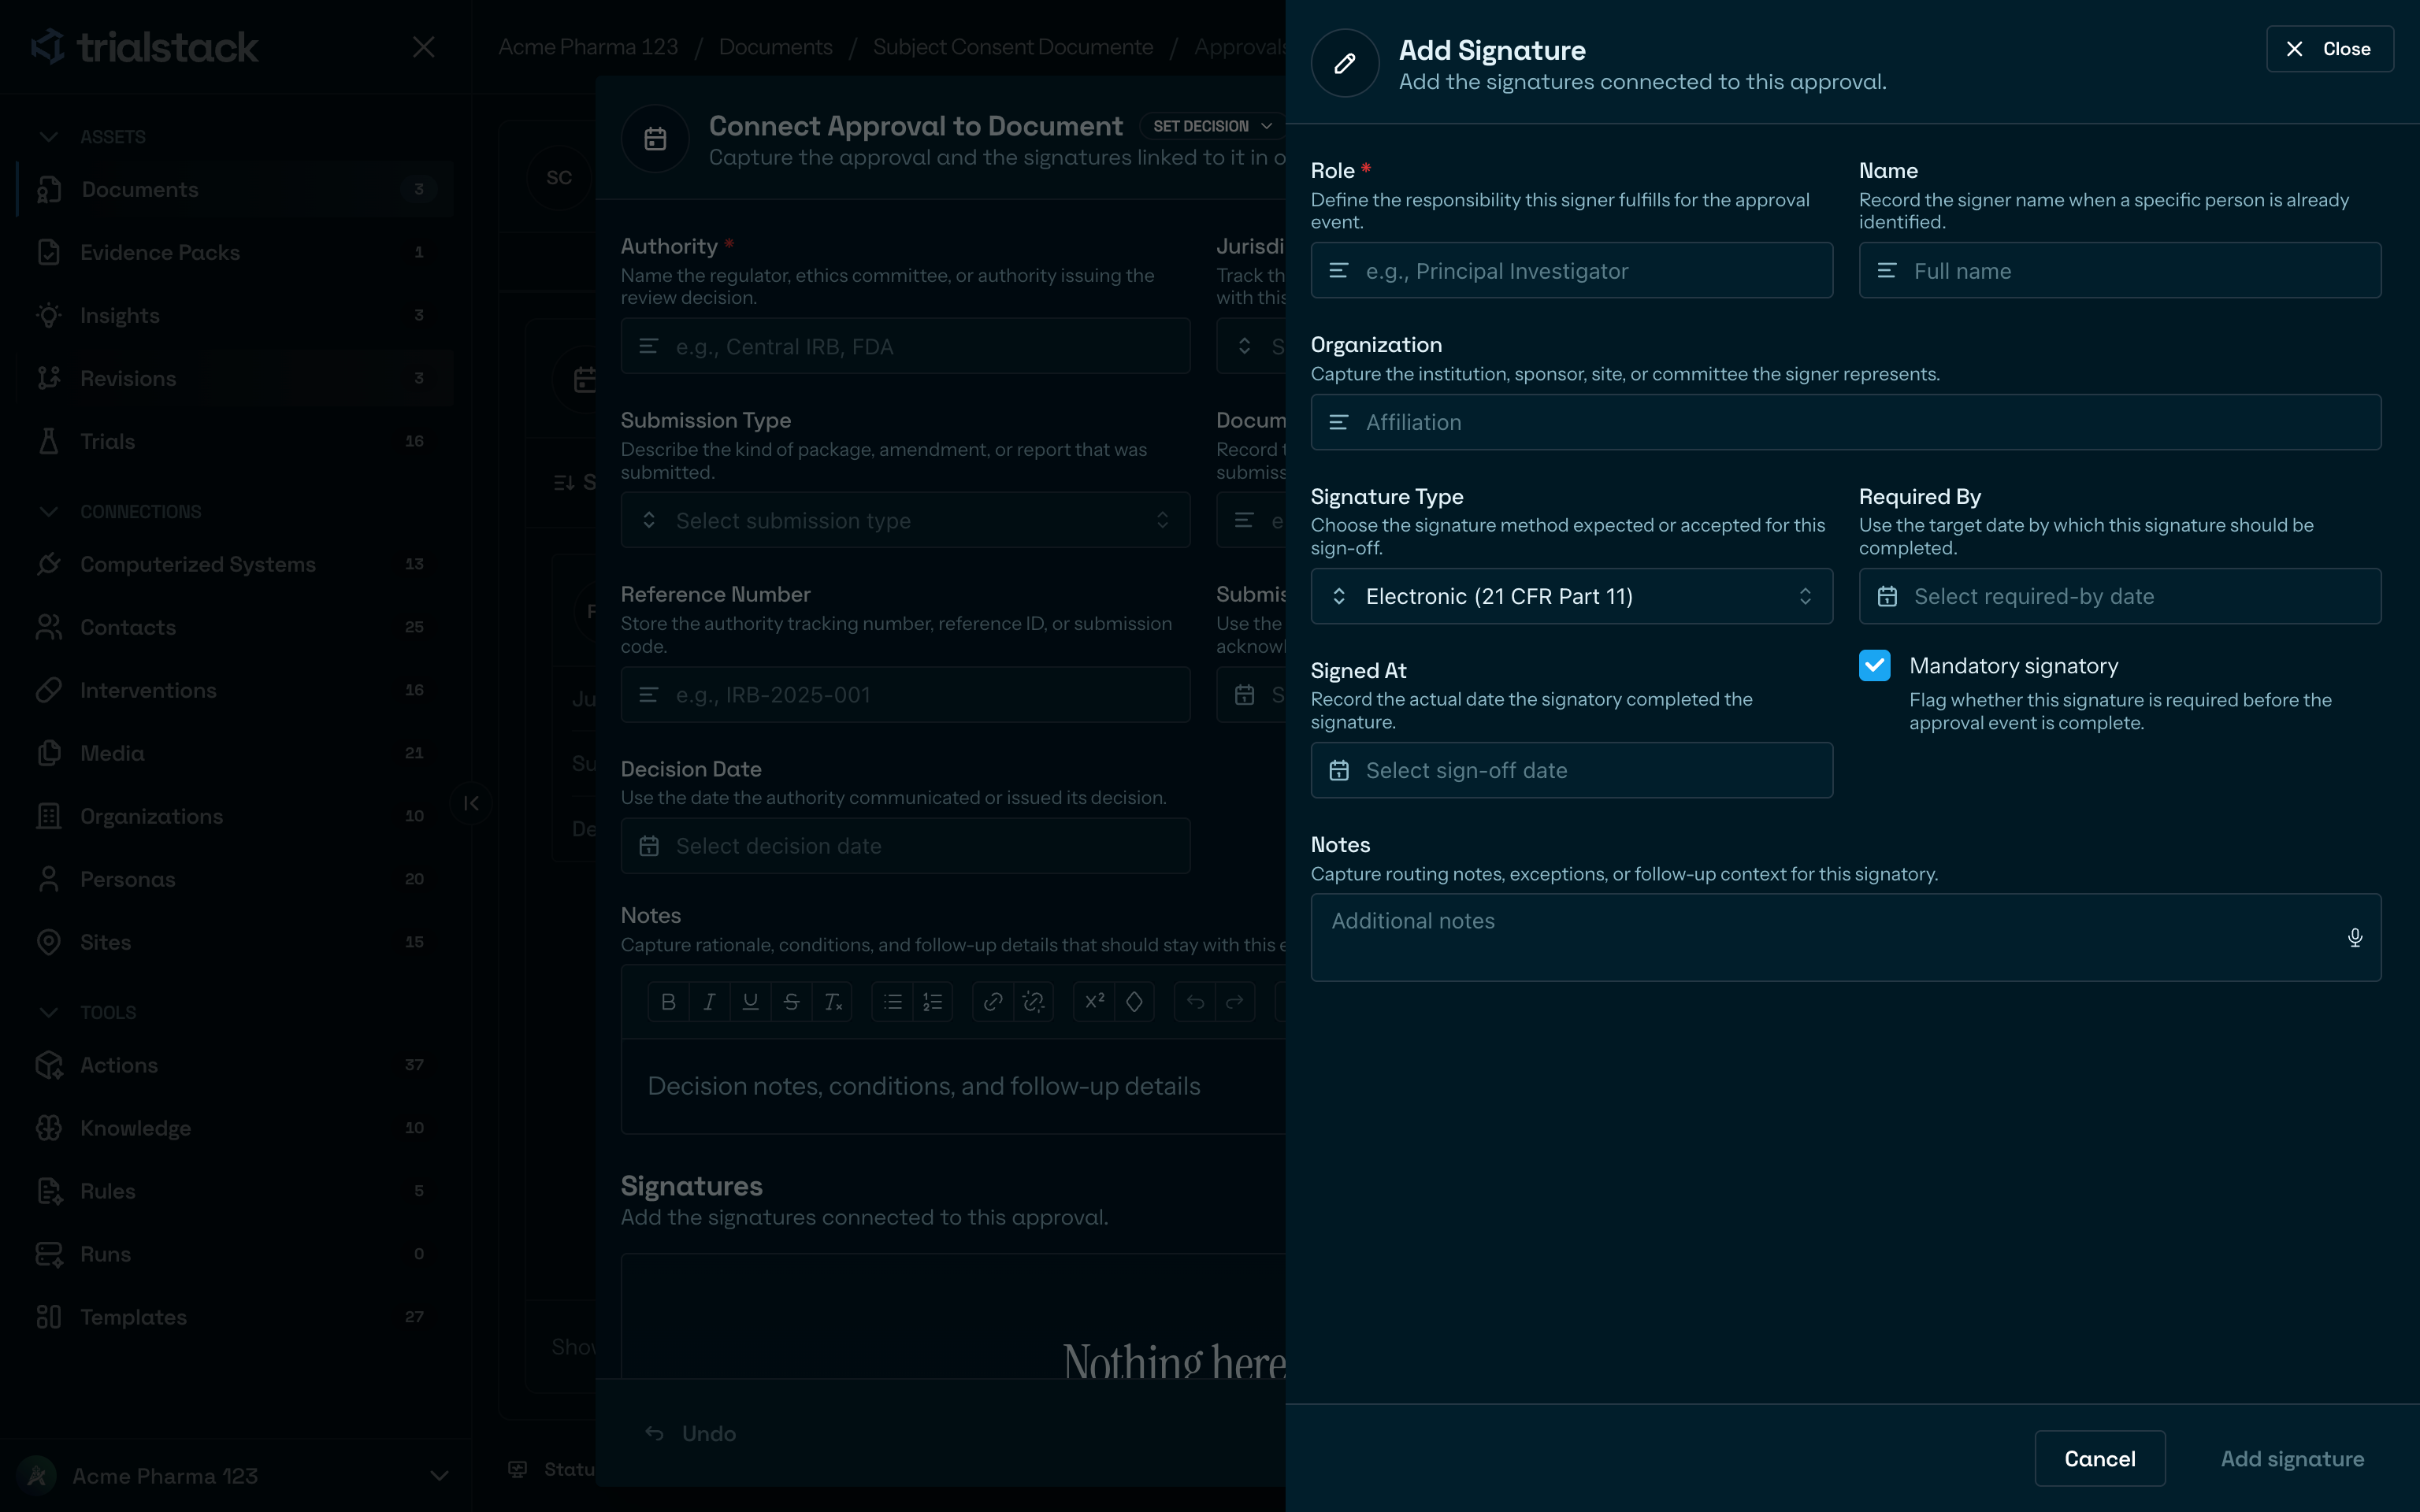Screen dimensions: 2420x1512
Task: Click the Additional notes text area
Action: tap(1845, 937)
